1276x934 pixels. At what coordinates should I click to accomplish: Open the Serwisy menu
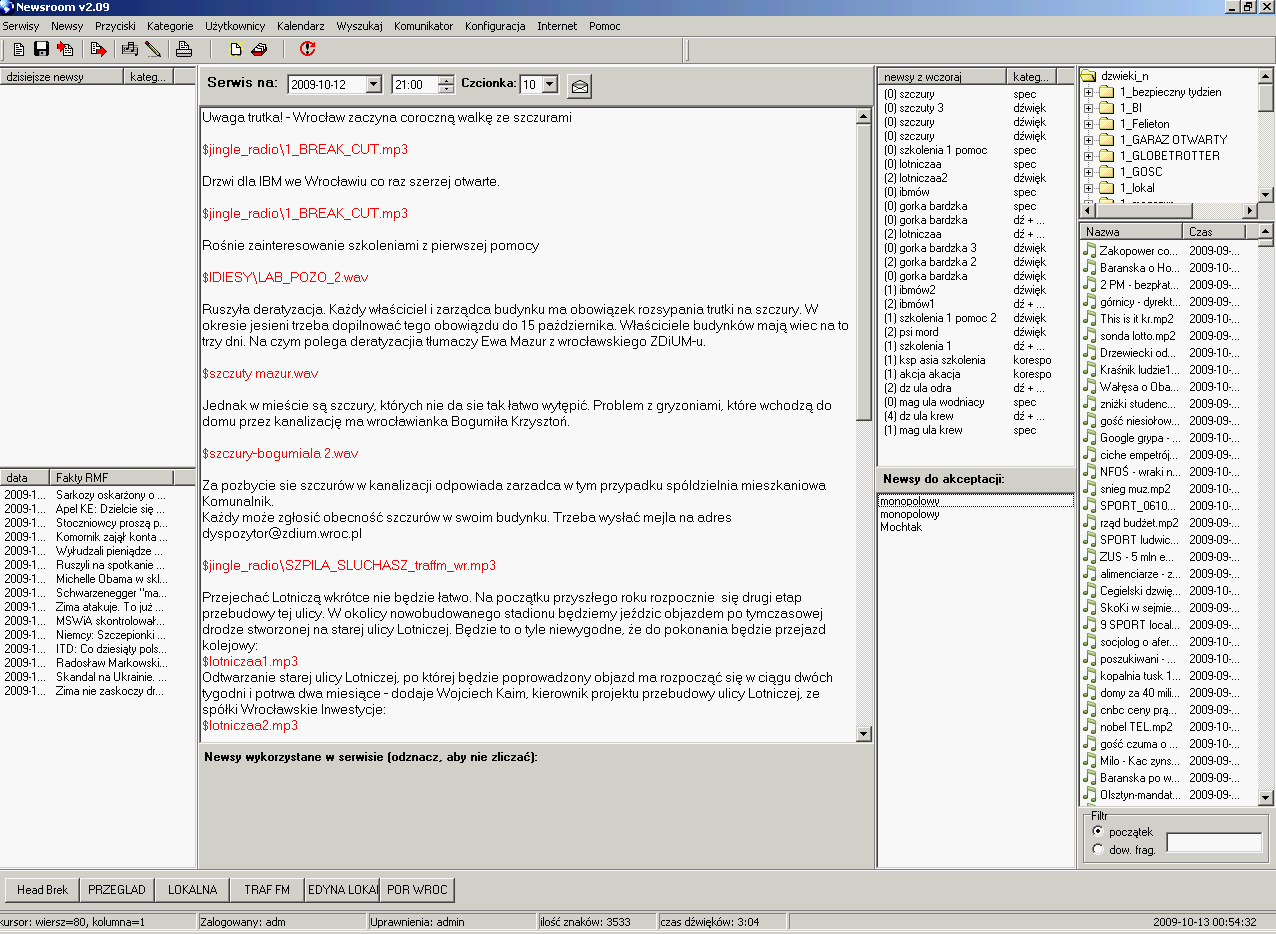(x=21, y=26)
